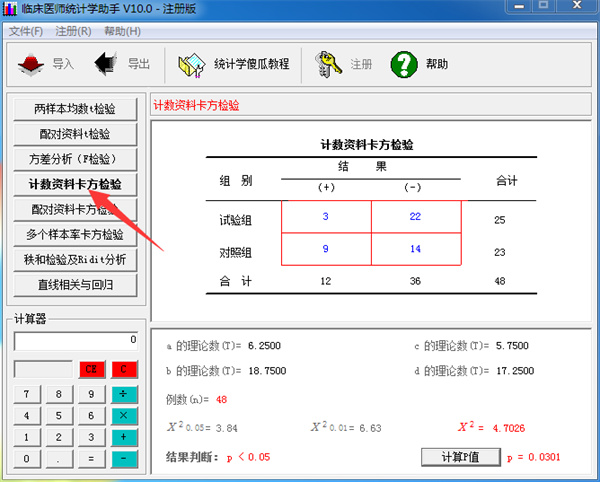Click the plus (+) calculator key
Viewport: 600px width, 482px height.
point(124,437)
